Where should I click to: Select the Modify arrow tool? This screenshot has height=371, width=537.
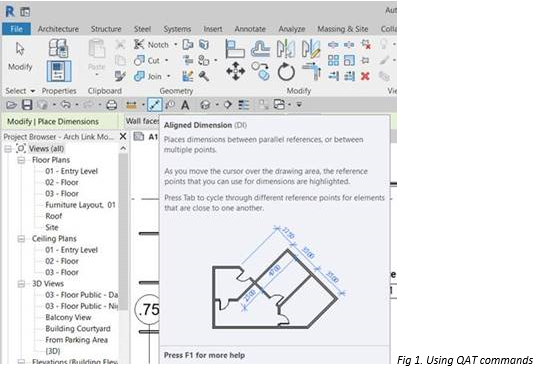20,56
